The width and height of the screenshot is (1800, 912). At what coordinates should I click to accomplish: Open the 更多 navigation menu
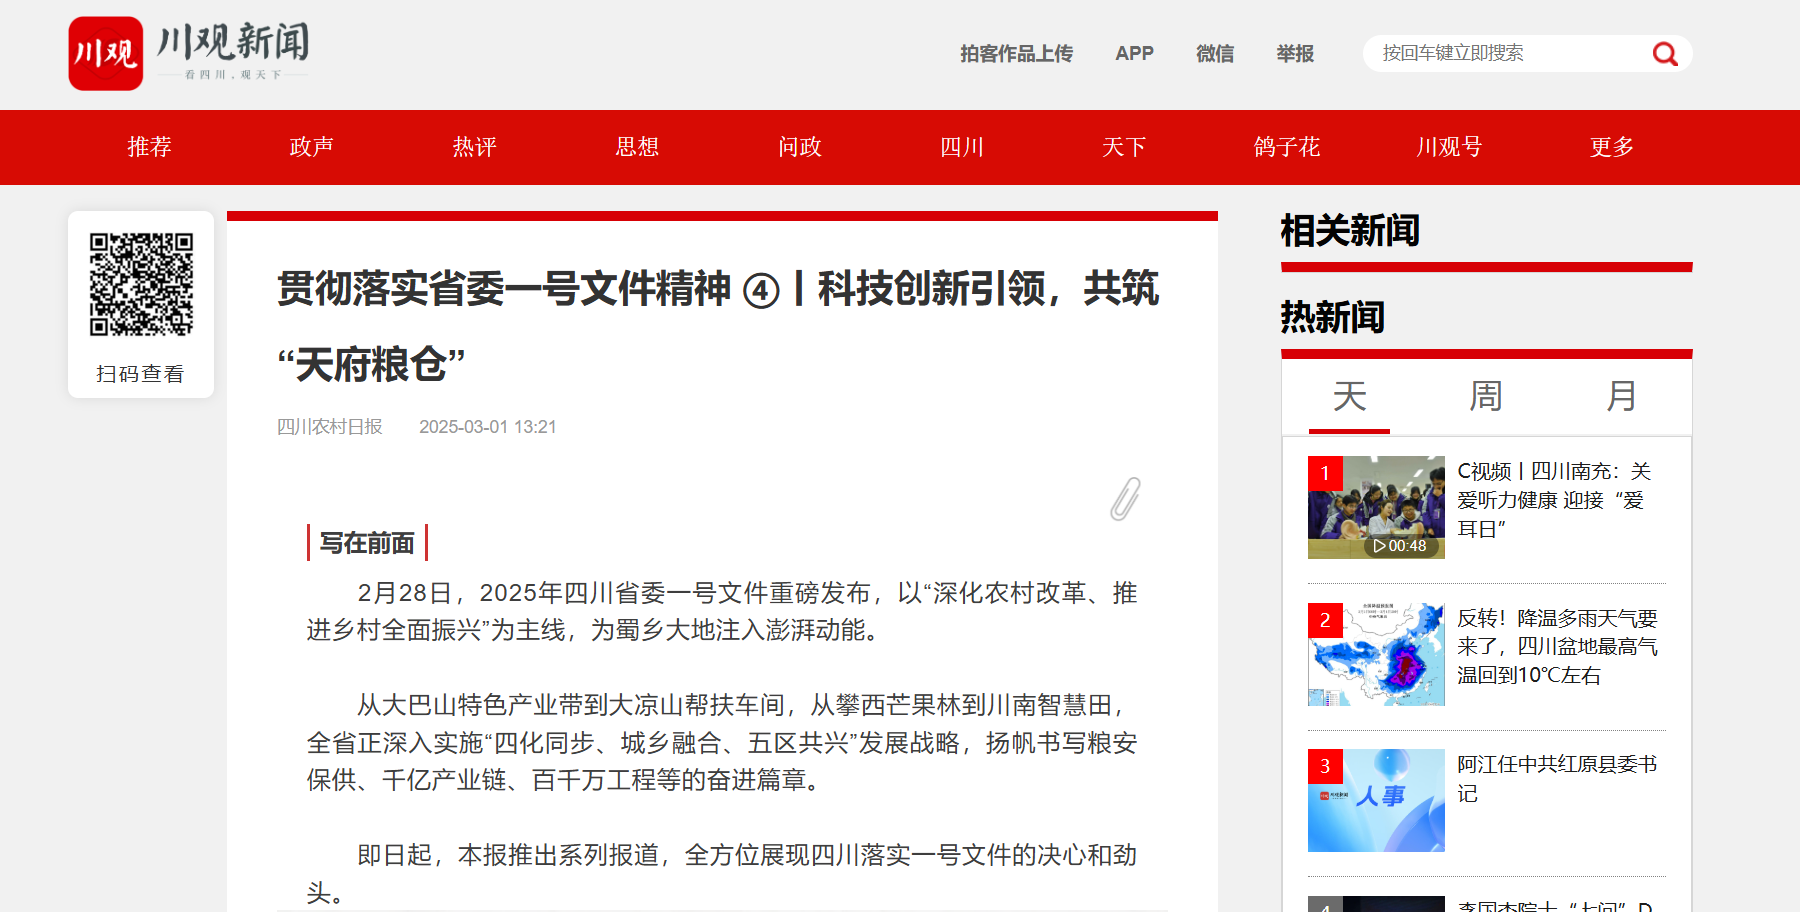click(x=1611, y=147)
